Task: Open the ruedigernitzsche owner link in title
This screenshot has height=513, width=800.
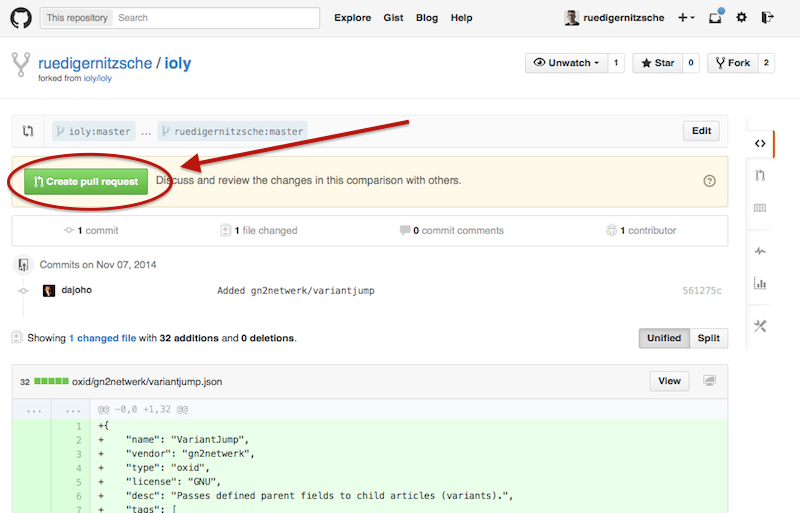Action: tap(95, 63)
